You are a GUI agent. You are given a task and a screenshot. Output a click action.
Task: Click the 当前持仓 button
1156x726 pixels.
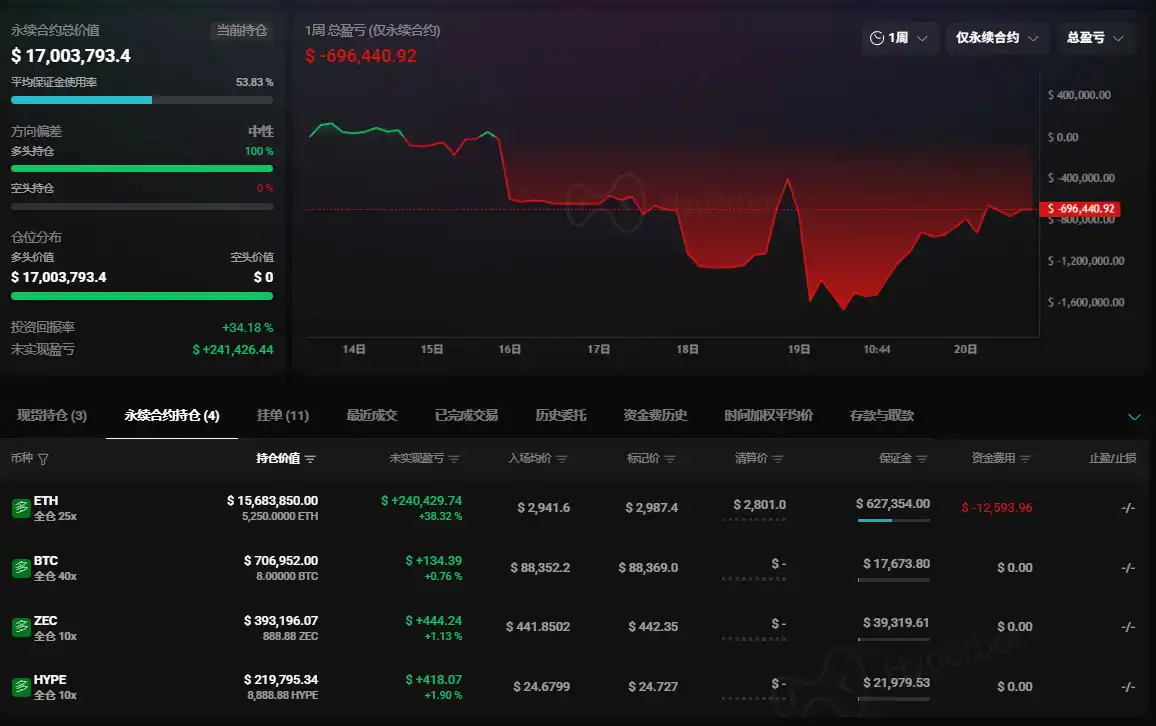point(242,31)
